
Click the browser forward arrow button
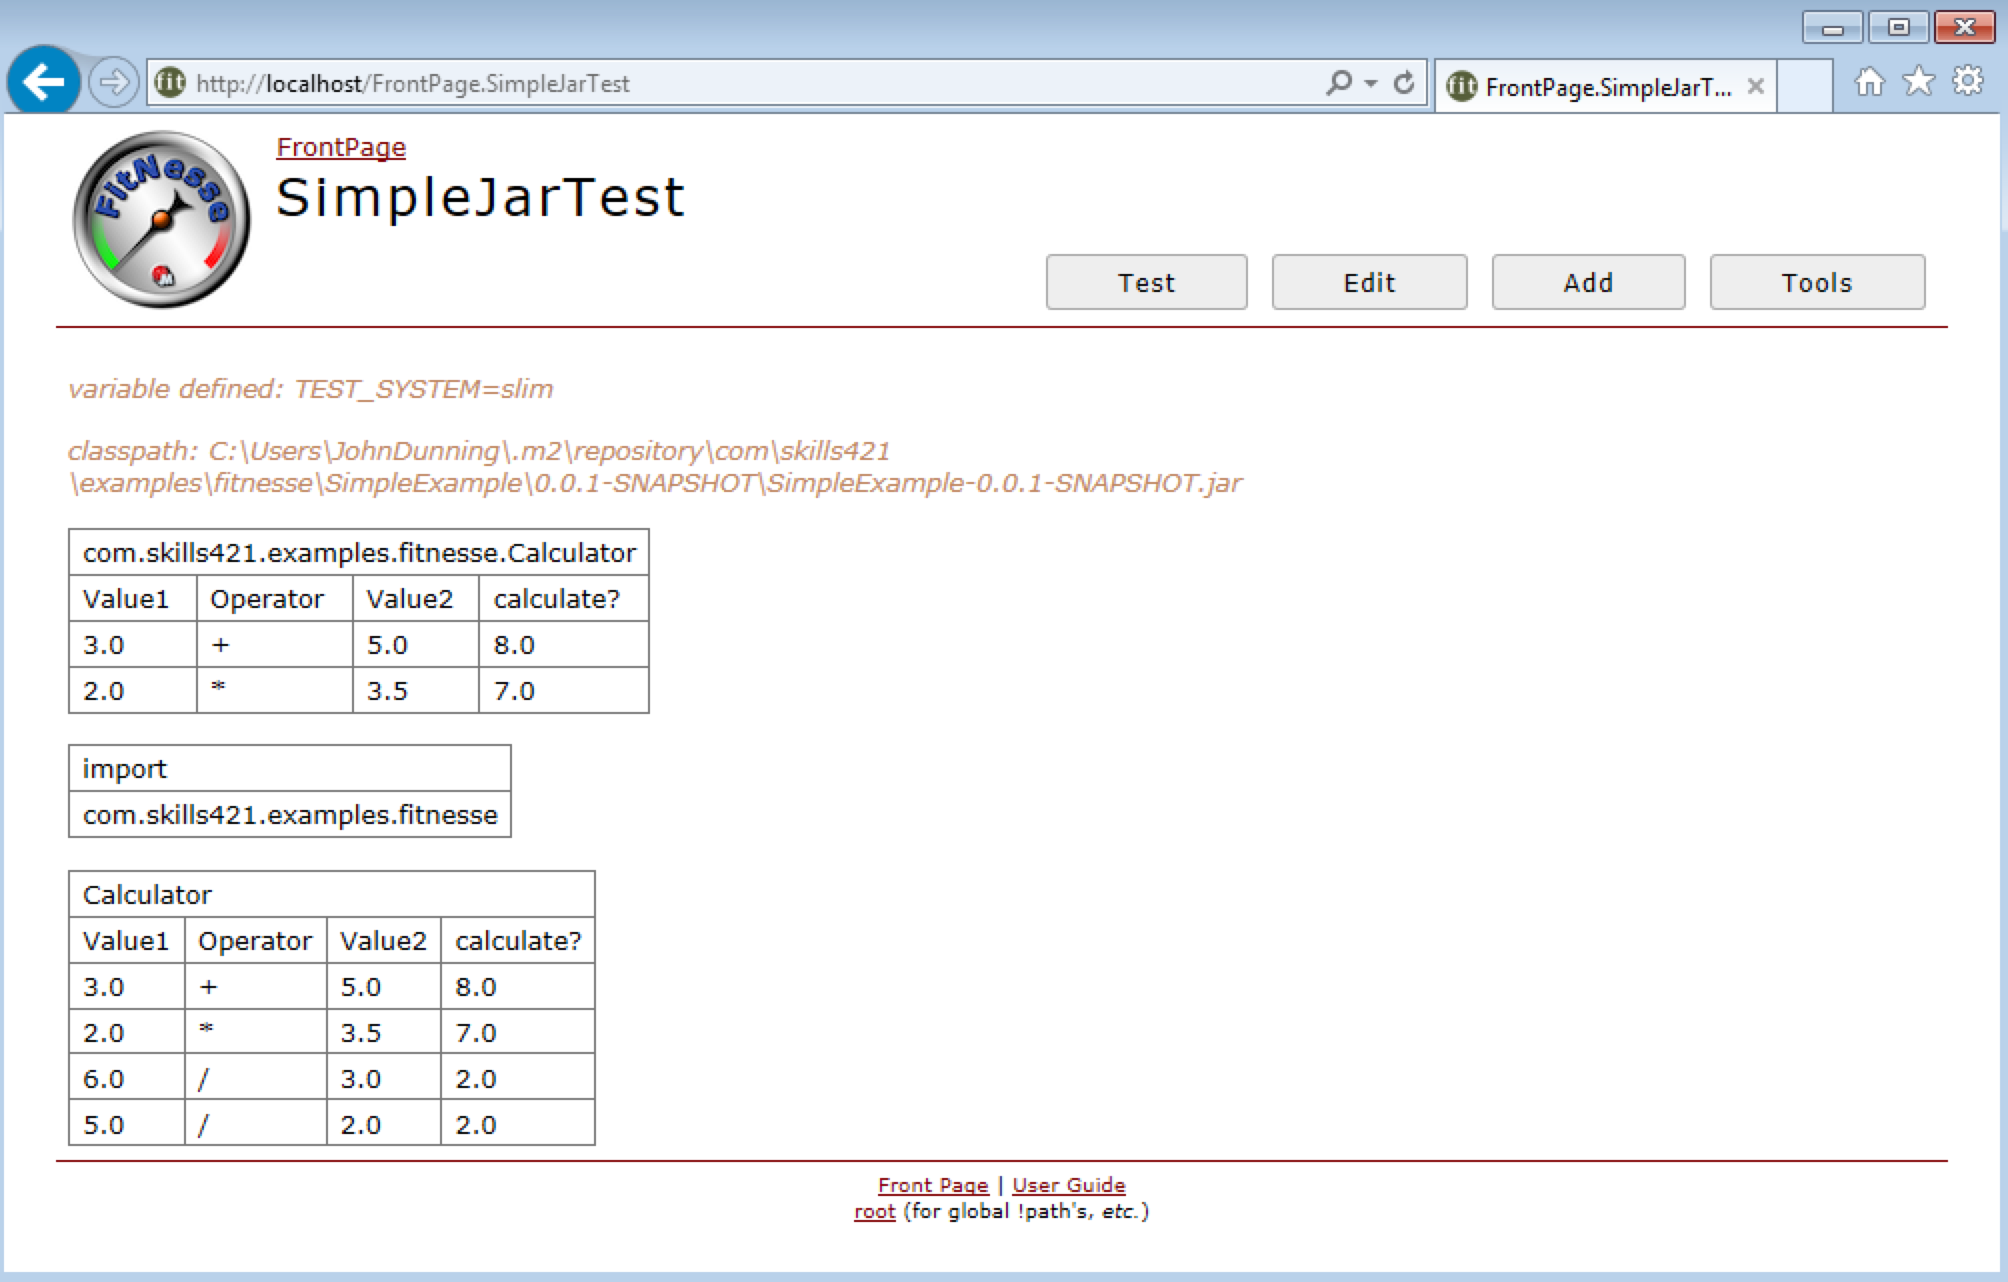coord(113,82)
